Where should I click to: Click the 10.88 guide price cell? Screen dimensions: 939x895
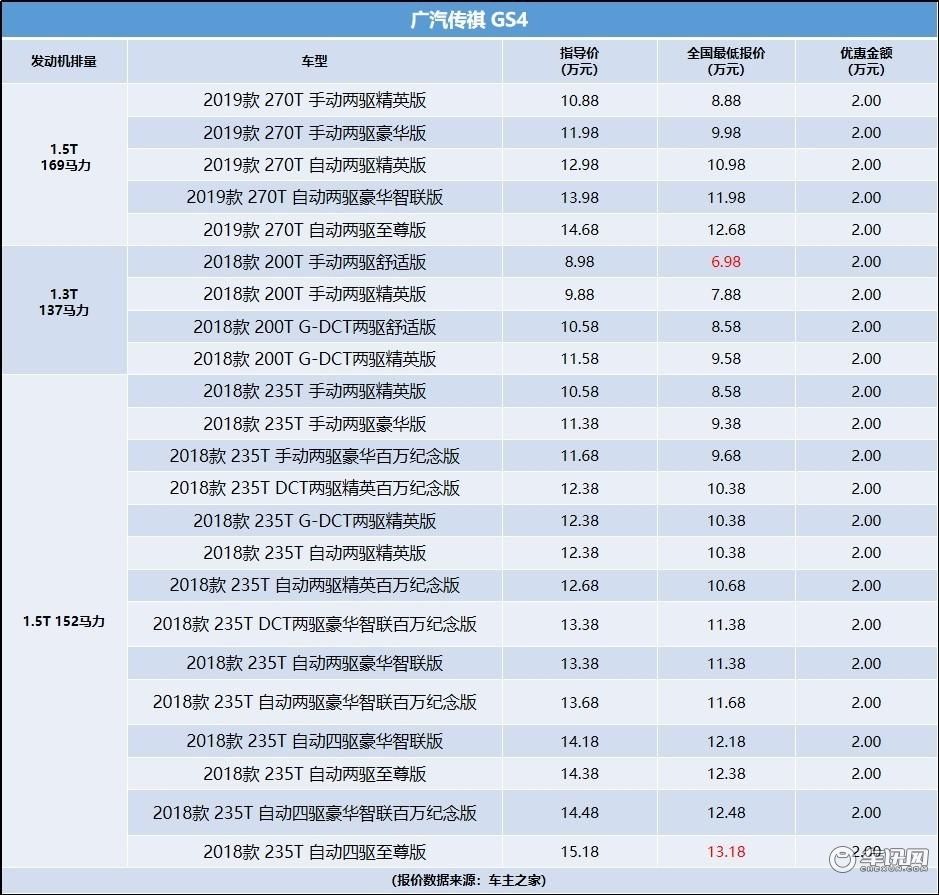click(579, 100)
